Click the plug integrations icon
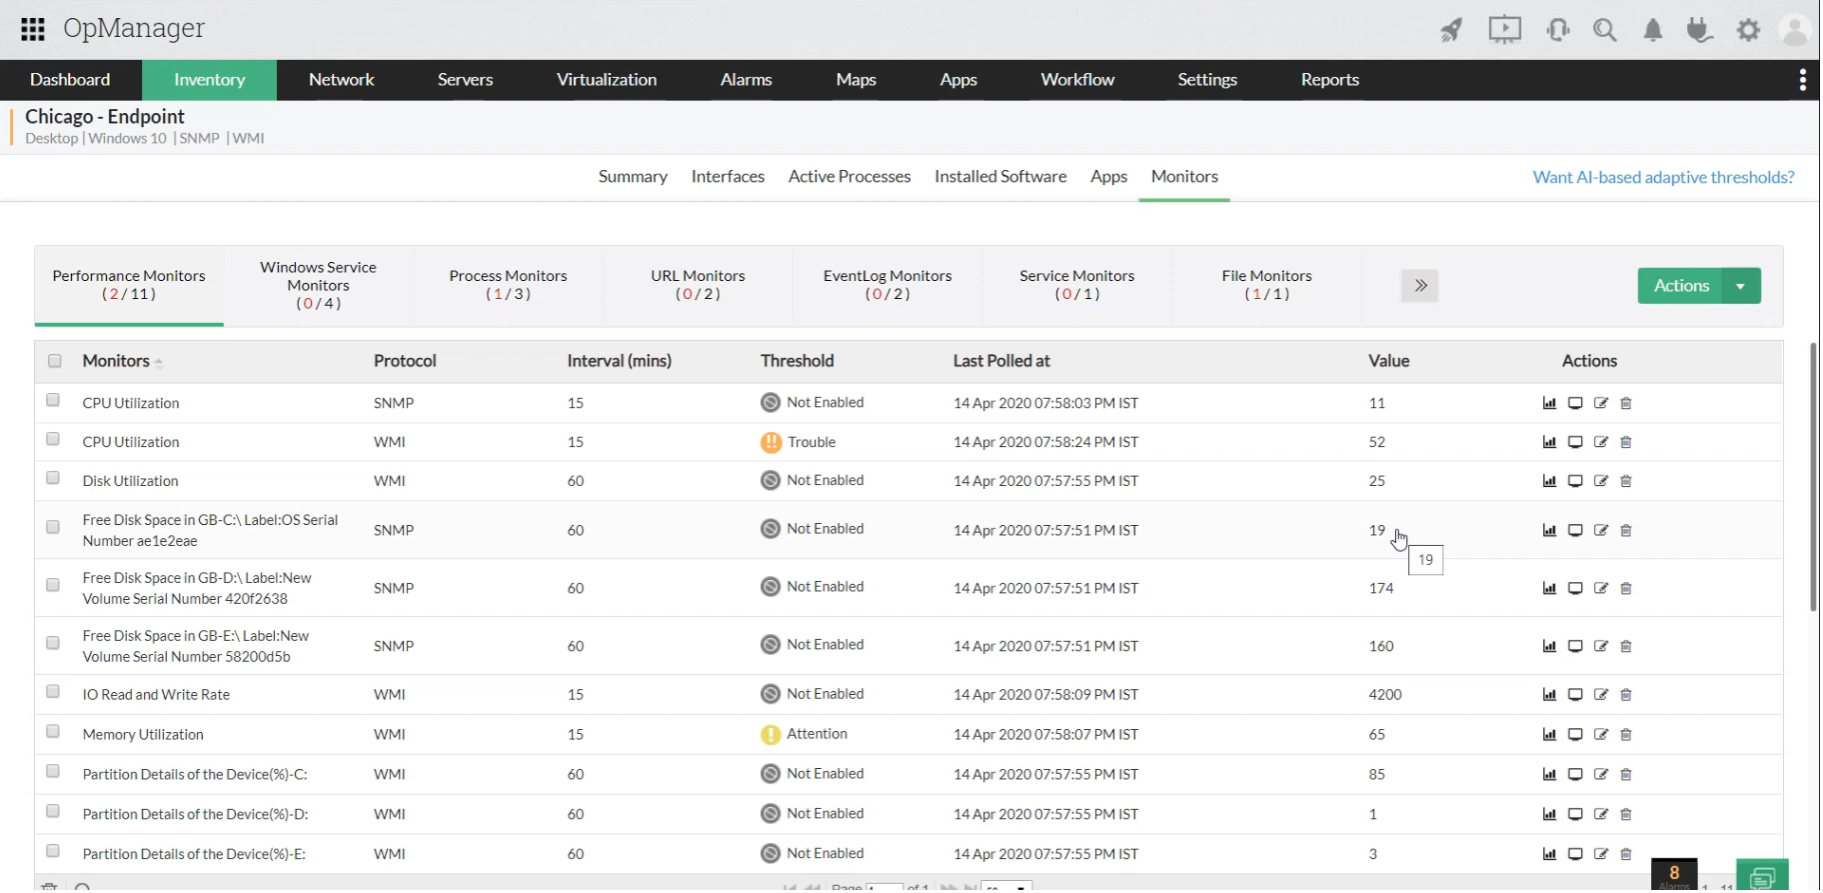Screen dimensions: 1823x893 click(x=1699, y=30)
